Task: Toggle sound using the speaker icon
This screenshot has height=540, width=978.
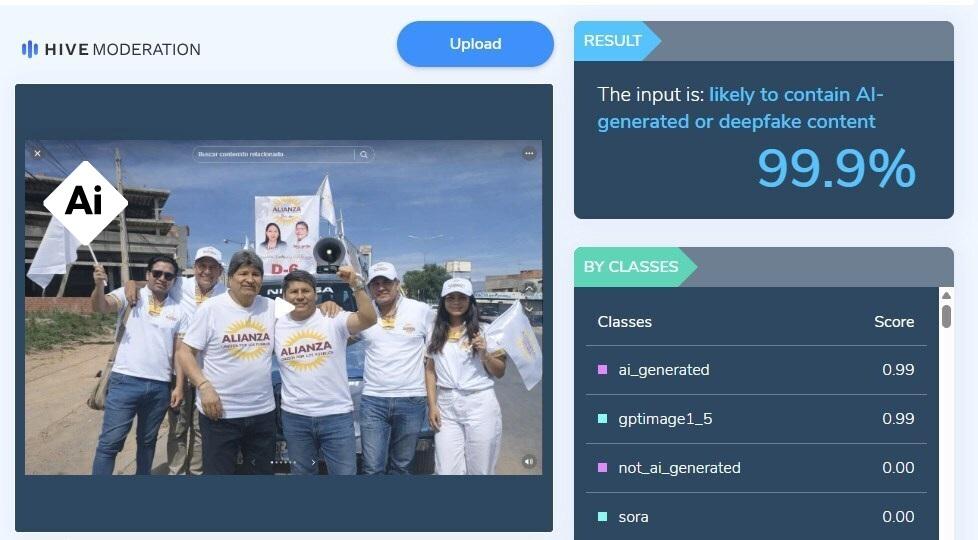Action: [x=528, y=461]
